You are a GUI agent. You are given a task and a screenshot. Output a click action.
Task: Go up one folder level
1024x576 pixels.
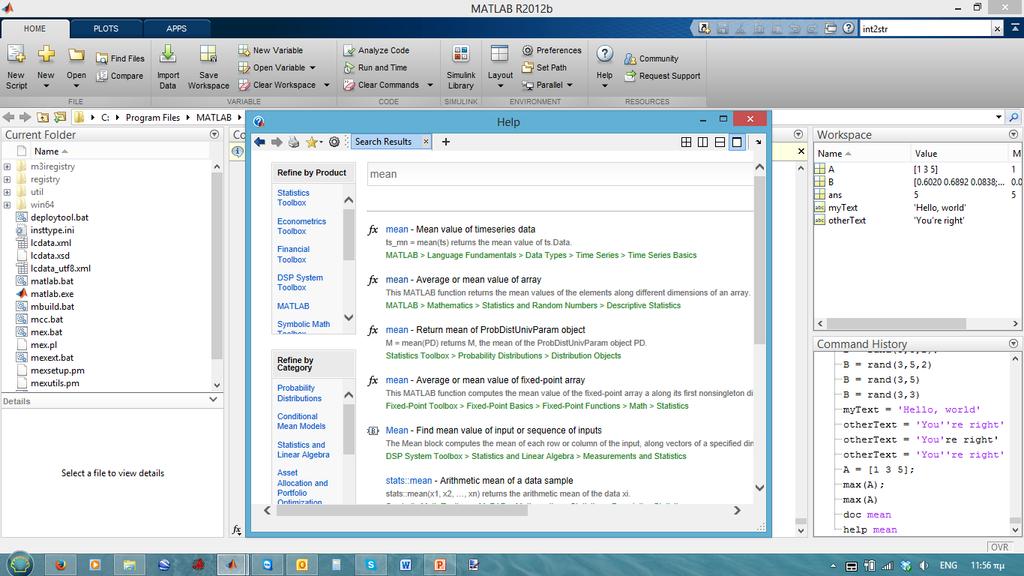pos(43,118)
